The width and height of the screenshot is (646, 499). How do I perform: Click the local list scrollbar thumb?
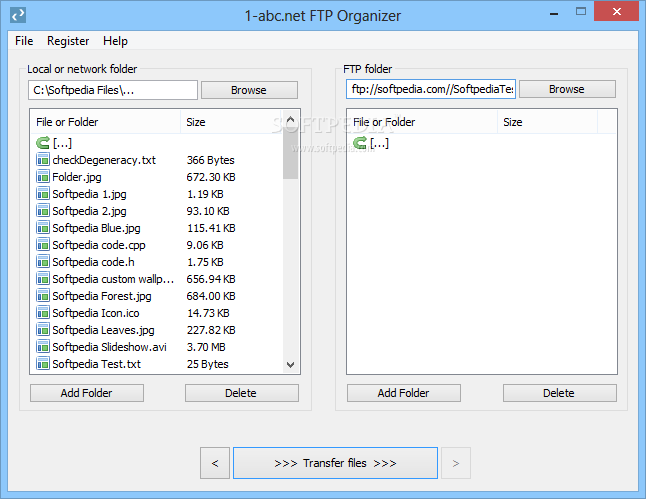click(x=290, y=153)
